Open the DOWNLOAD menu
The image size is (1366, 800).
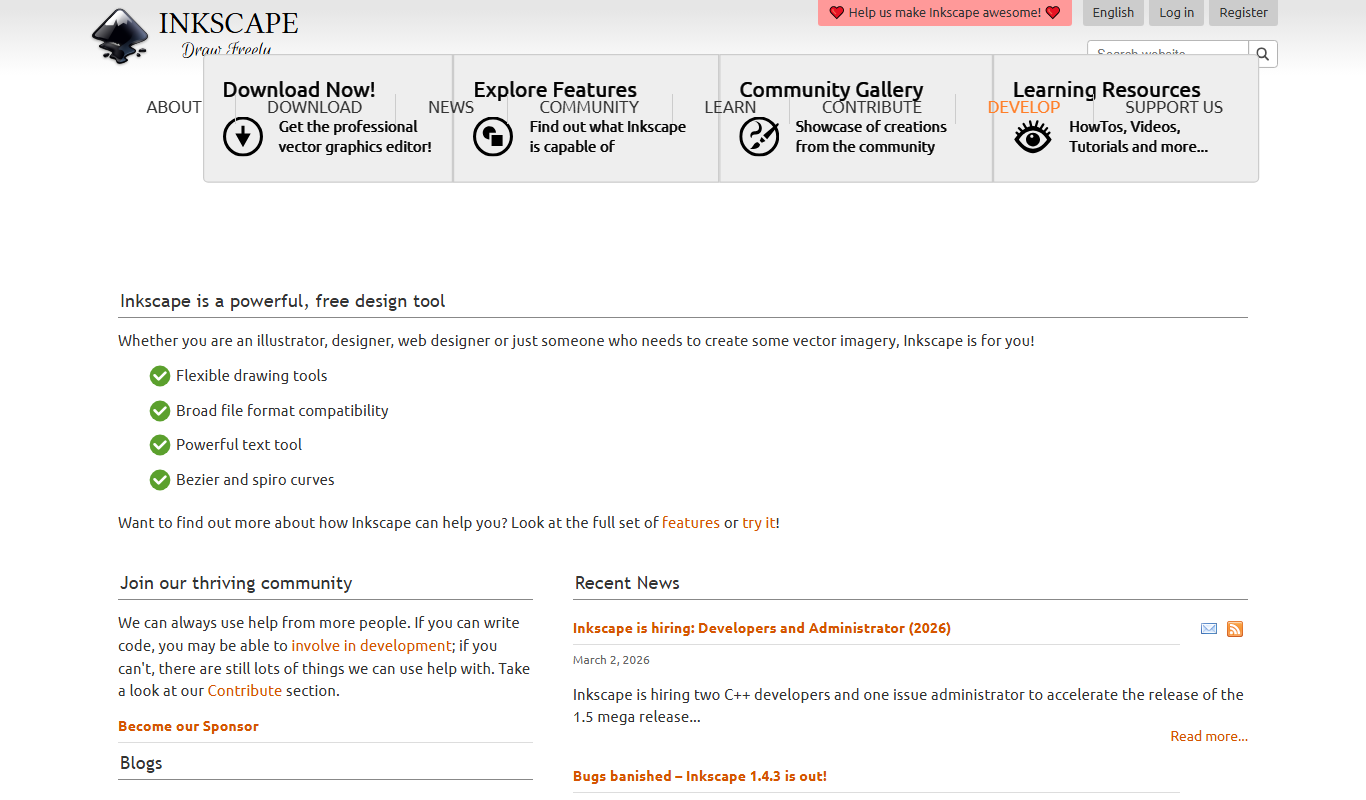tap(315, 107)
